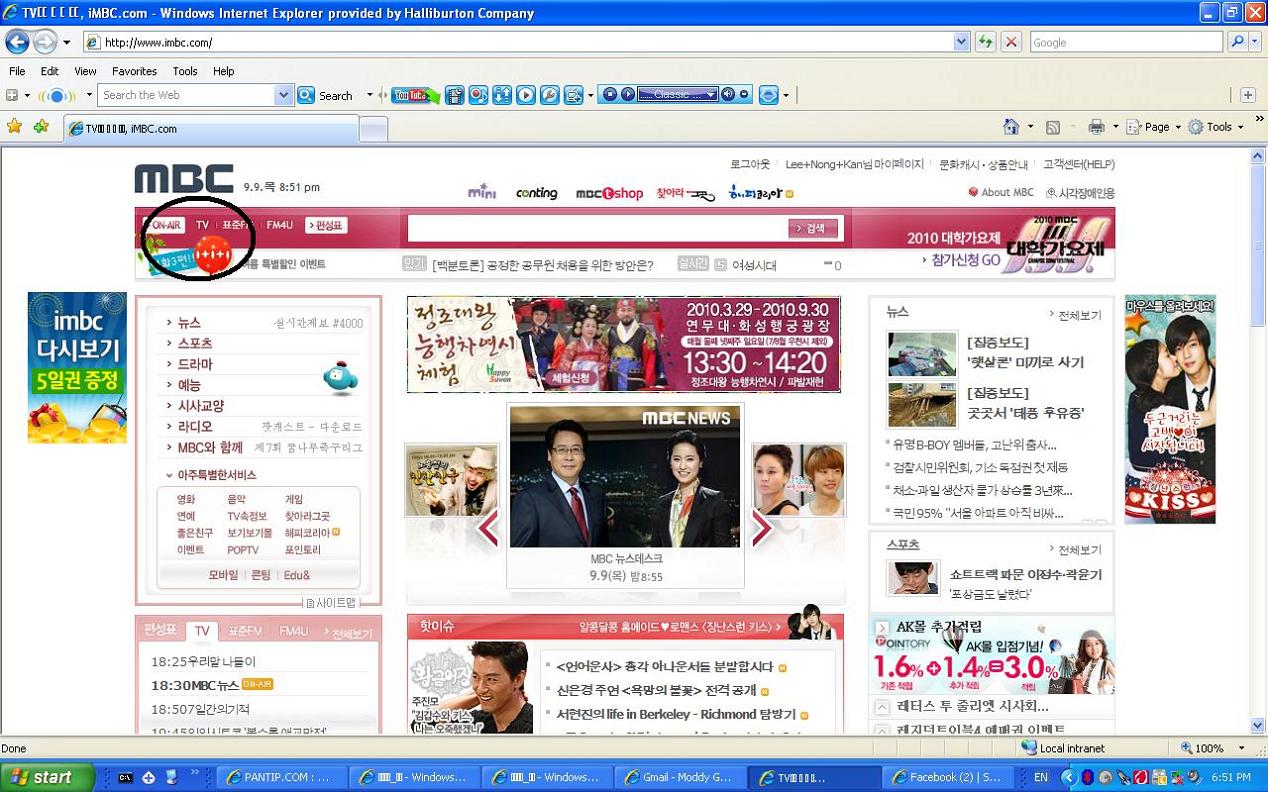The image size is (1268, 792).
Task: Open the MBC tshop logo link
Action: 609,193
